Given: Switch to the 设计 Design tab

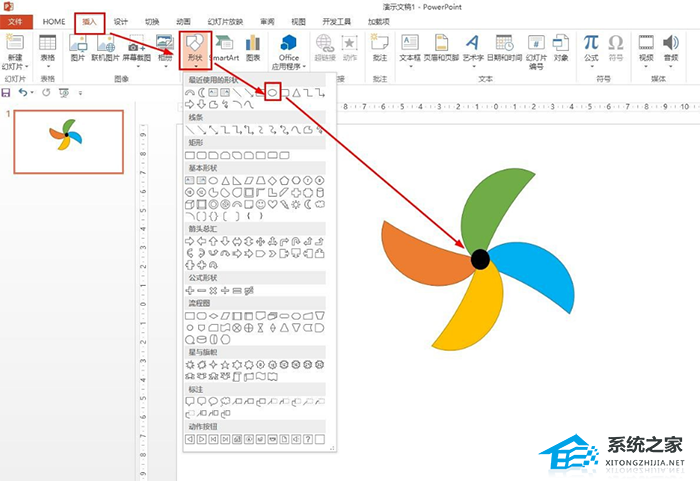Looking at the screenshot, I should click(121, 21).
